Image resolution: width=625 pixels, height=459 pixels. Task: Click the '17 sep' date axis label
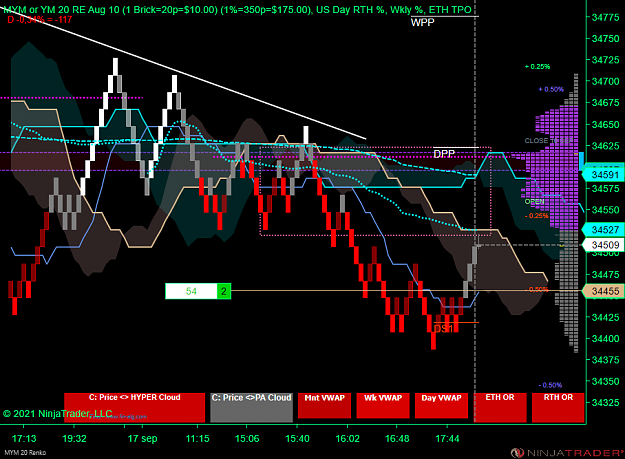coord(142,439)
